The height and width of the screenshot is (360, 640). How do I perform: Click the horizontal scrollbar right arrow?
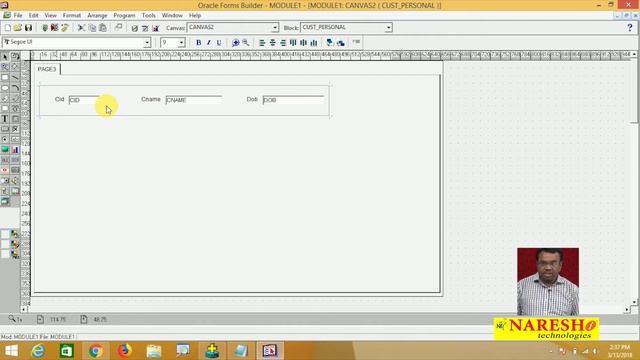point(627,310)
